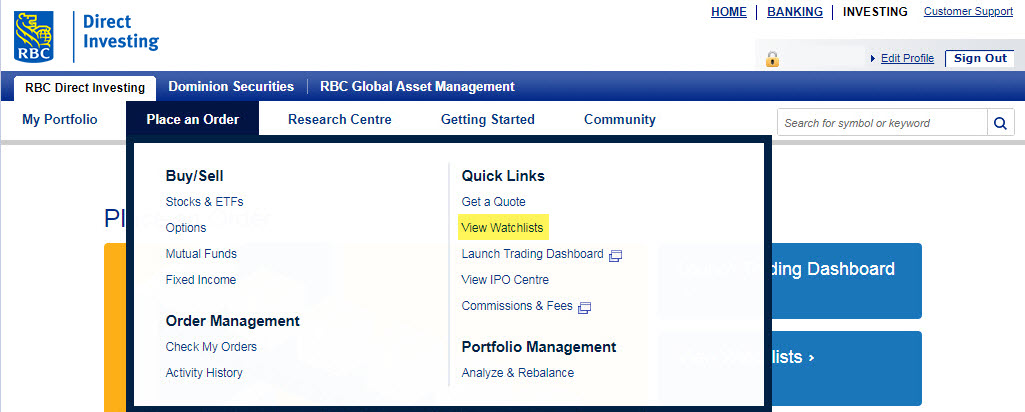This screenshot has width=1025, height=412.
Task: Expand the Research Centre menu
Action: pos(339,119)
